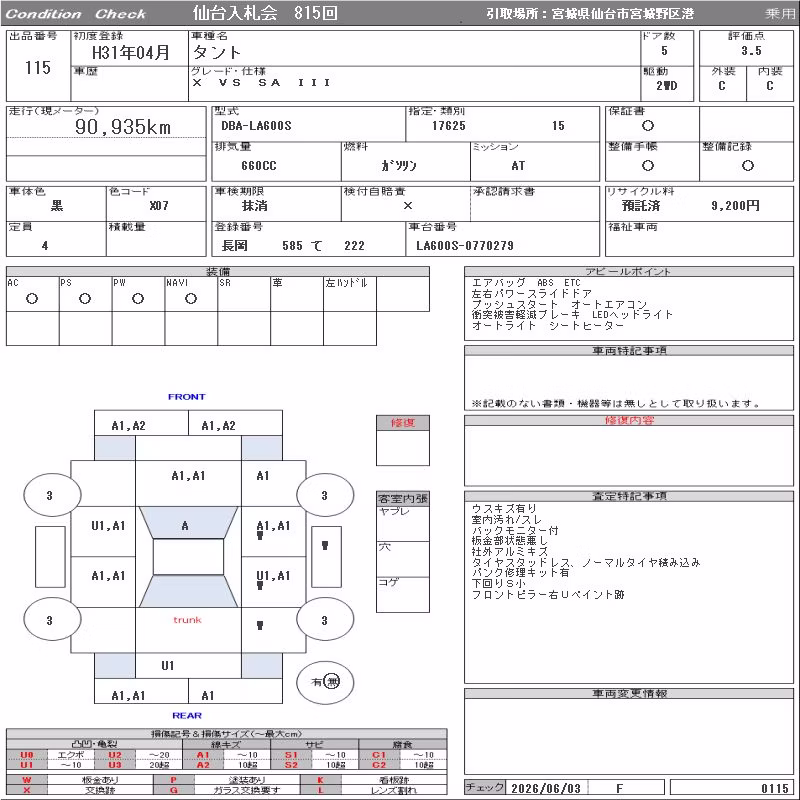Click the 客室内張 header

(x=403, y=498)
